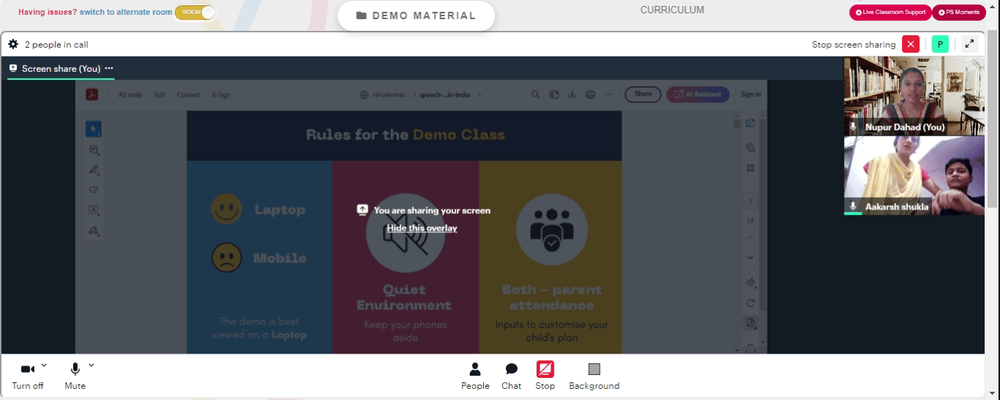Open the Chat panel
The image size is (1000, 400).
pyautogui.click(x=511, y=376)
